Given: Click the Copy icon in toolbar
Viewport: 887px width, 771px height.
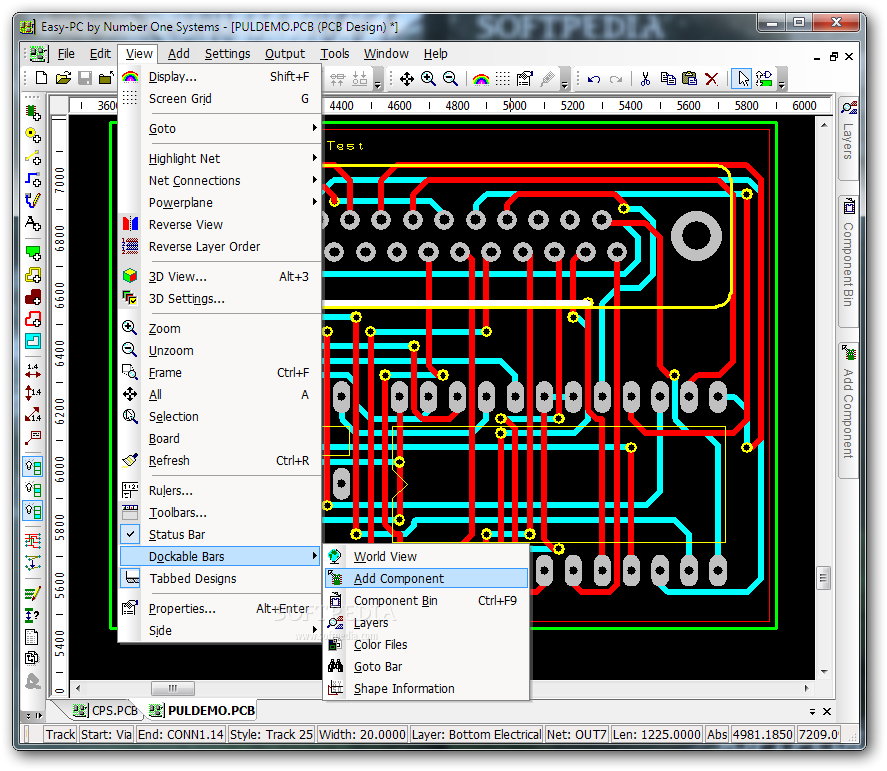Looking at the screenshot, I should (x=668, y=79).
